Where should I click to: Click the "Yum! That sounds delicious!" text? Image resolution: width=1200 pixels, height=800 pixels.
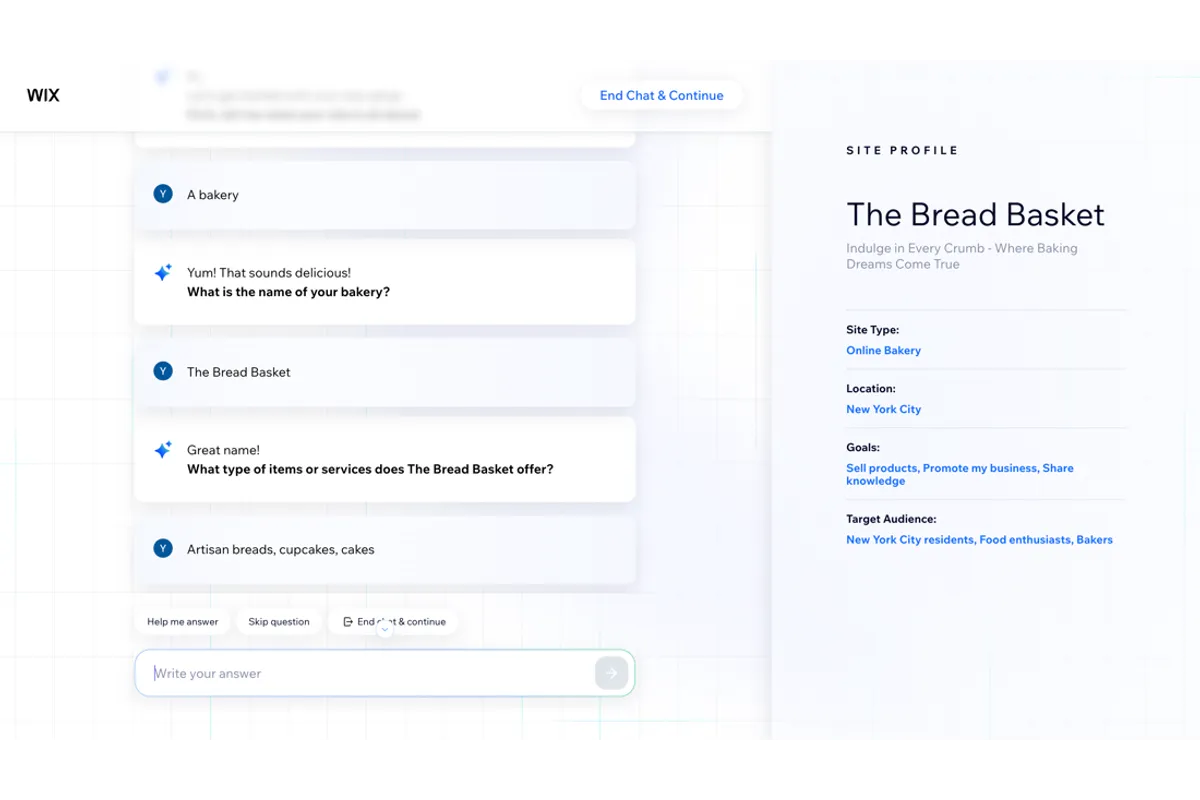269,273
